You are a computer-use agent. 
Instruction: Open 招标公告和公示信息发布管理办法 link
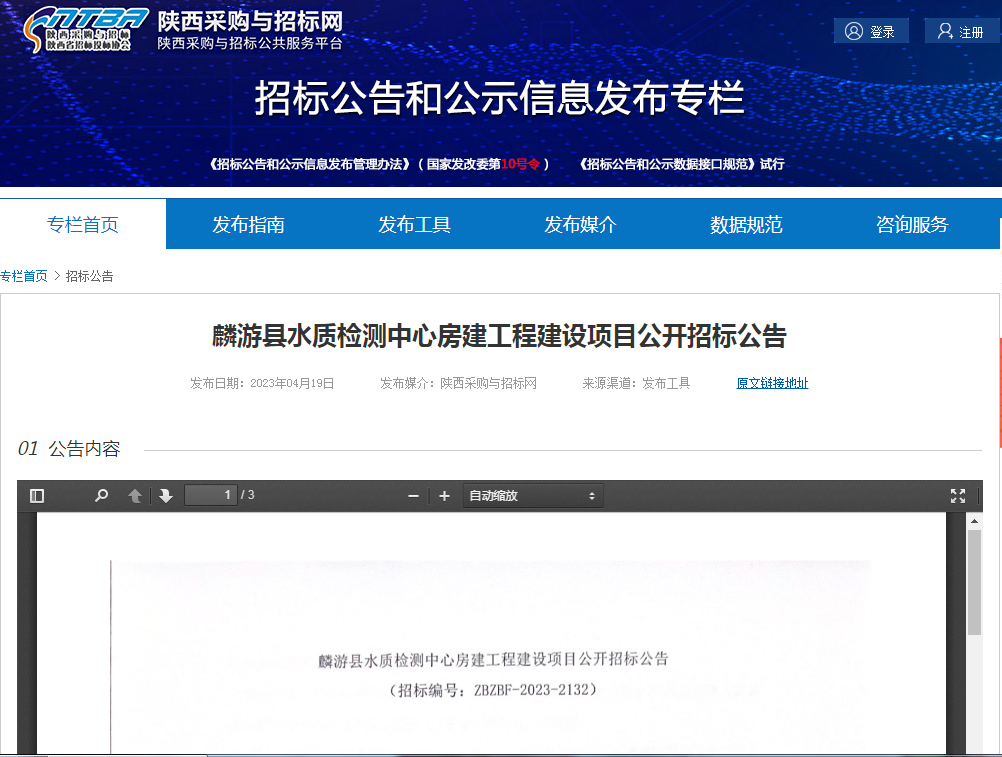click(x=379, y=164)
